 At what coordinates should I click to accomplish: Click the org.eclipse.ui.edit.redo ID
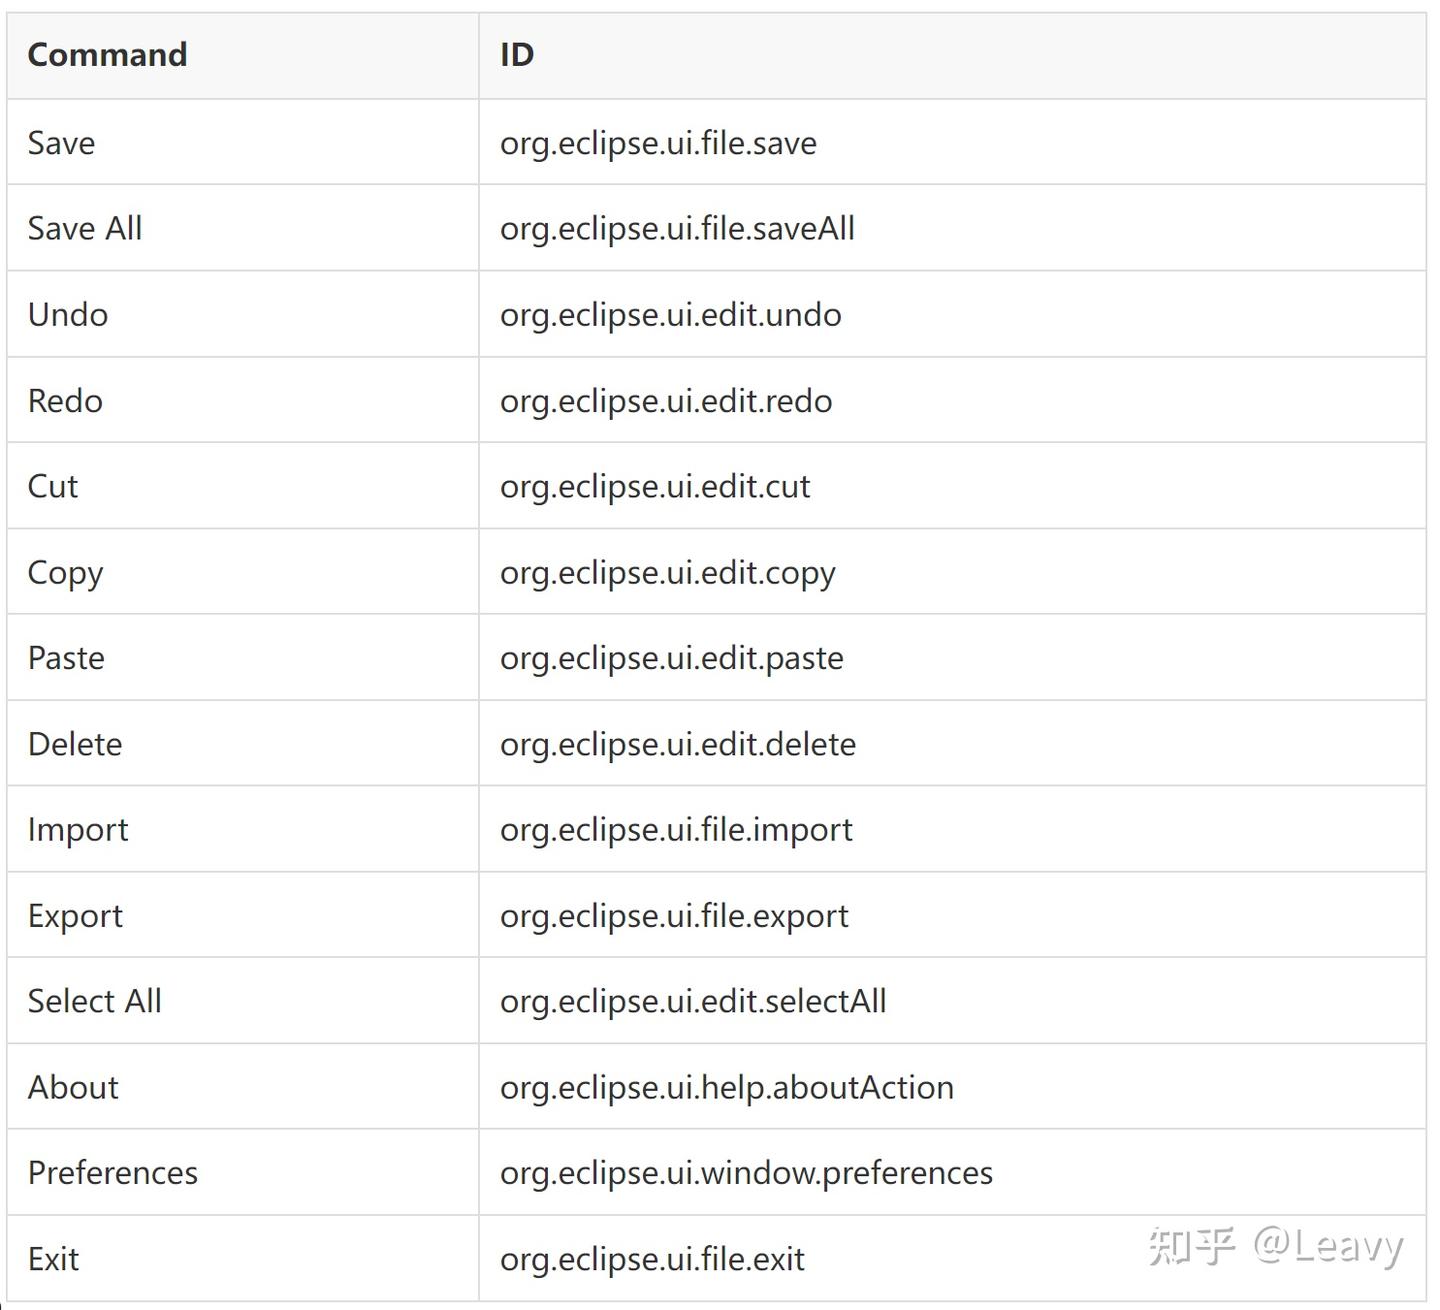(666, 401)
